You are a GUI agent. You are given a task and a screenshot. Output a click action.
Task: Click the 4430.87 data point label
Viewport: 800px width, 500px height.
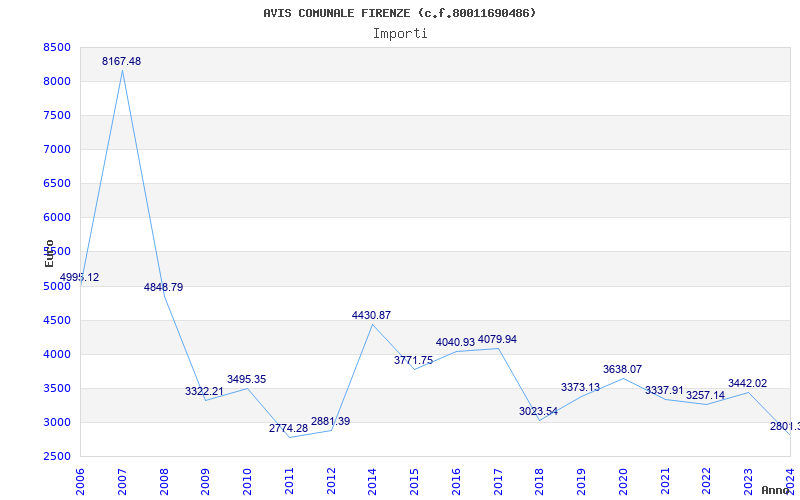(371, 315)
